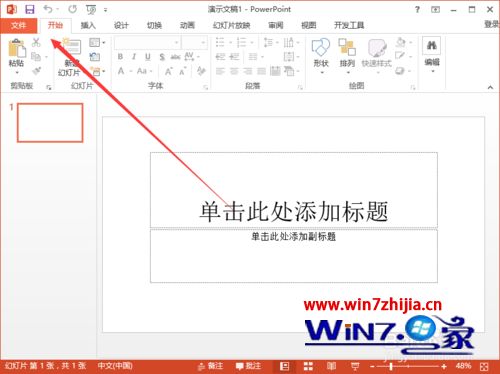Click the Paste (粘贴) clipboard icon
Screen dimensions: 500x374
[17, 49]
